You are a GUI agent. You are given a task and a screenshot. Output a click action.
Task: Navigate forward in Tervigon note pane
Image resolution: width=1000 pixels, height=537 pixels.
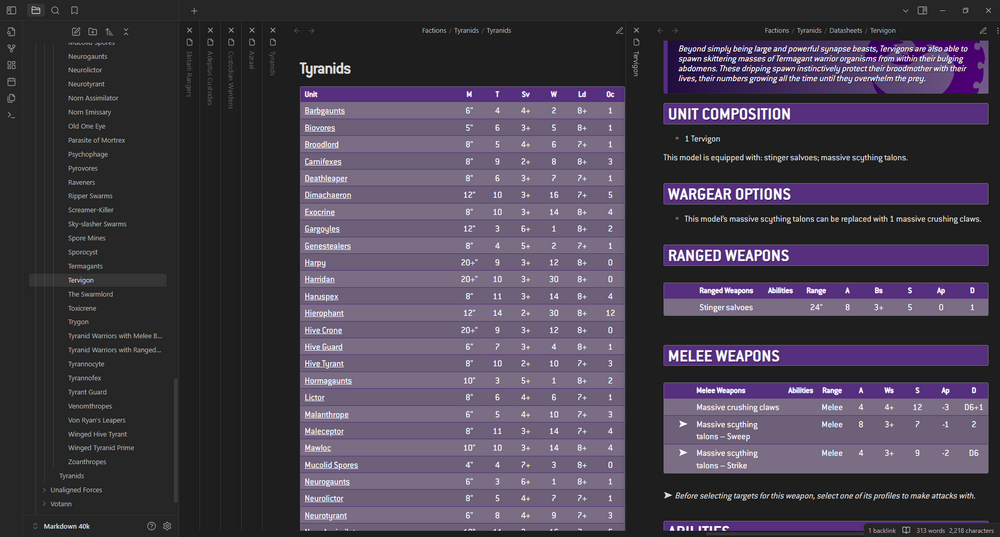click(x=675, y=31)
